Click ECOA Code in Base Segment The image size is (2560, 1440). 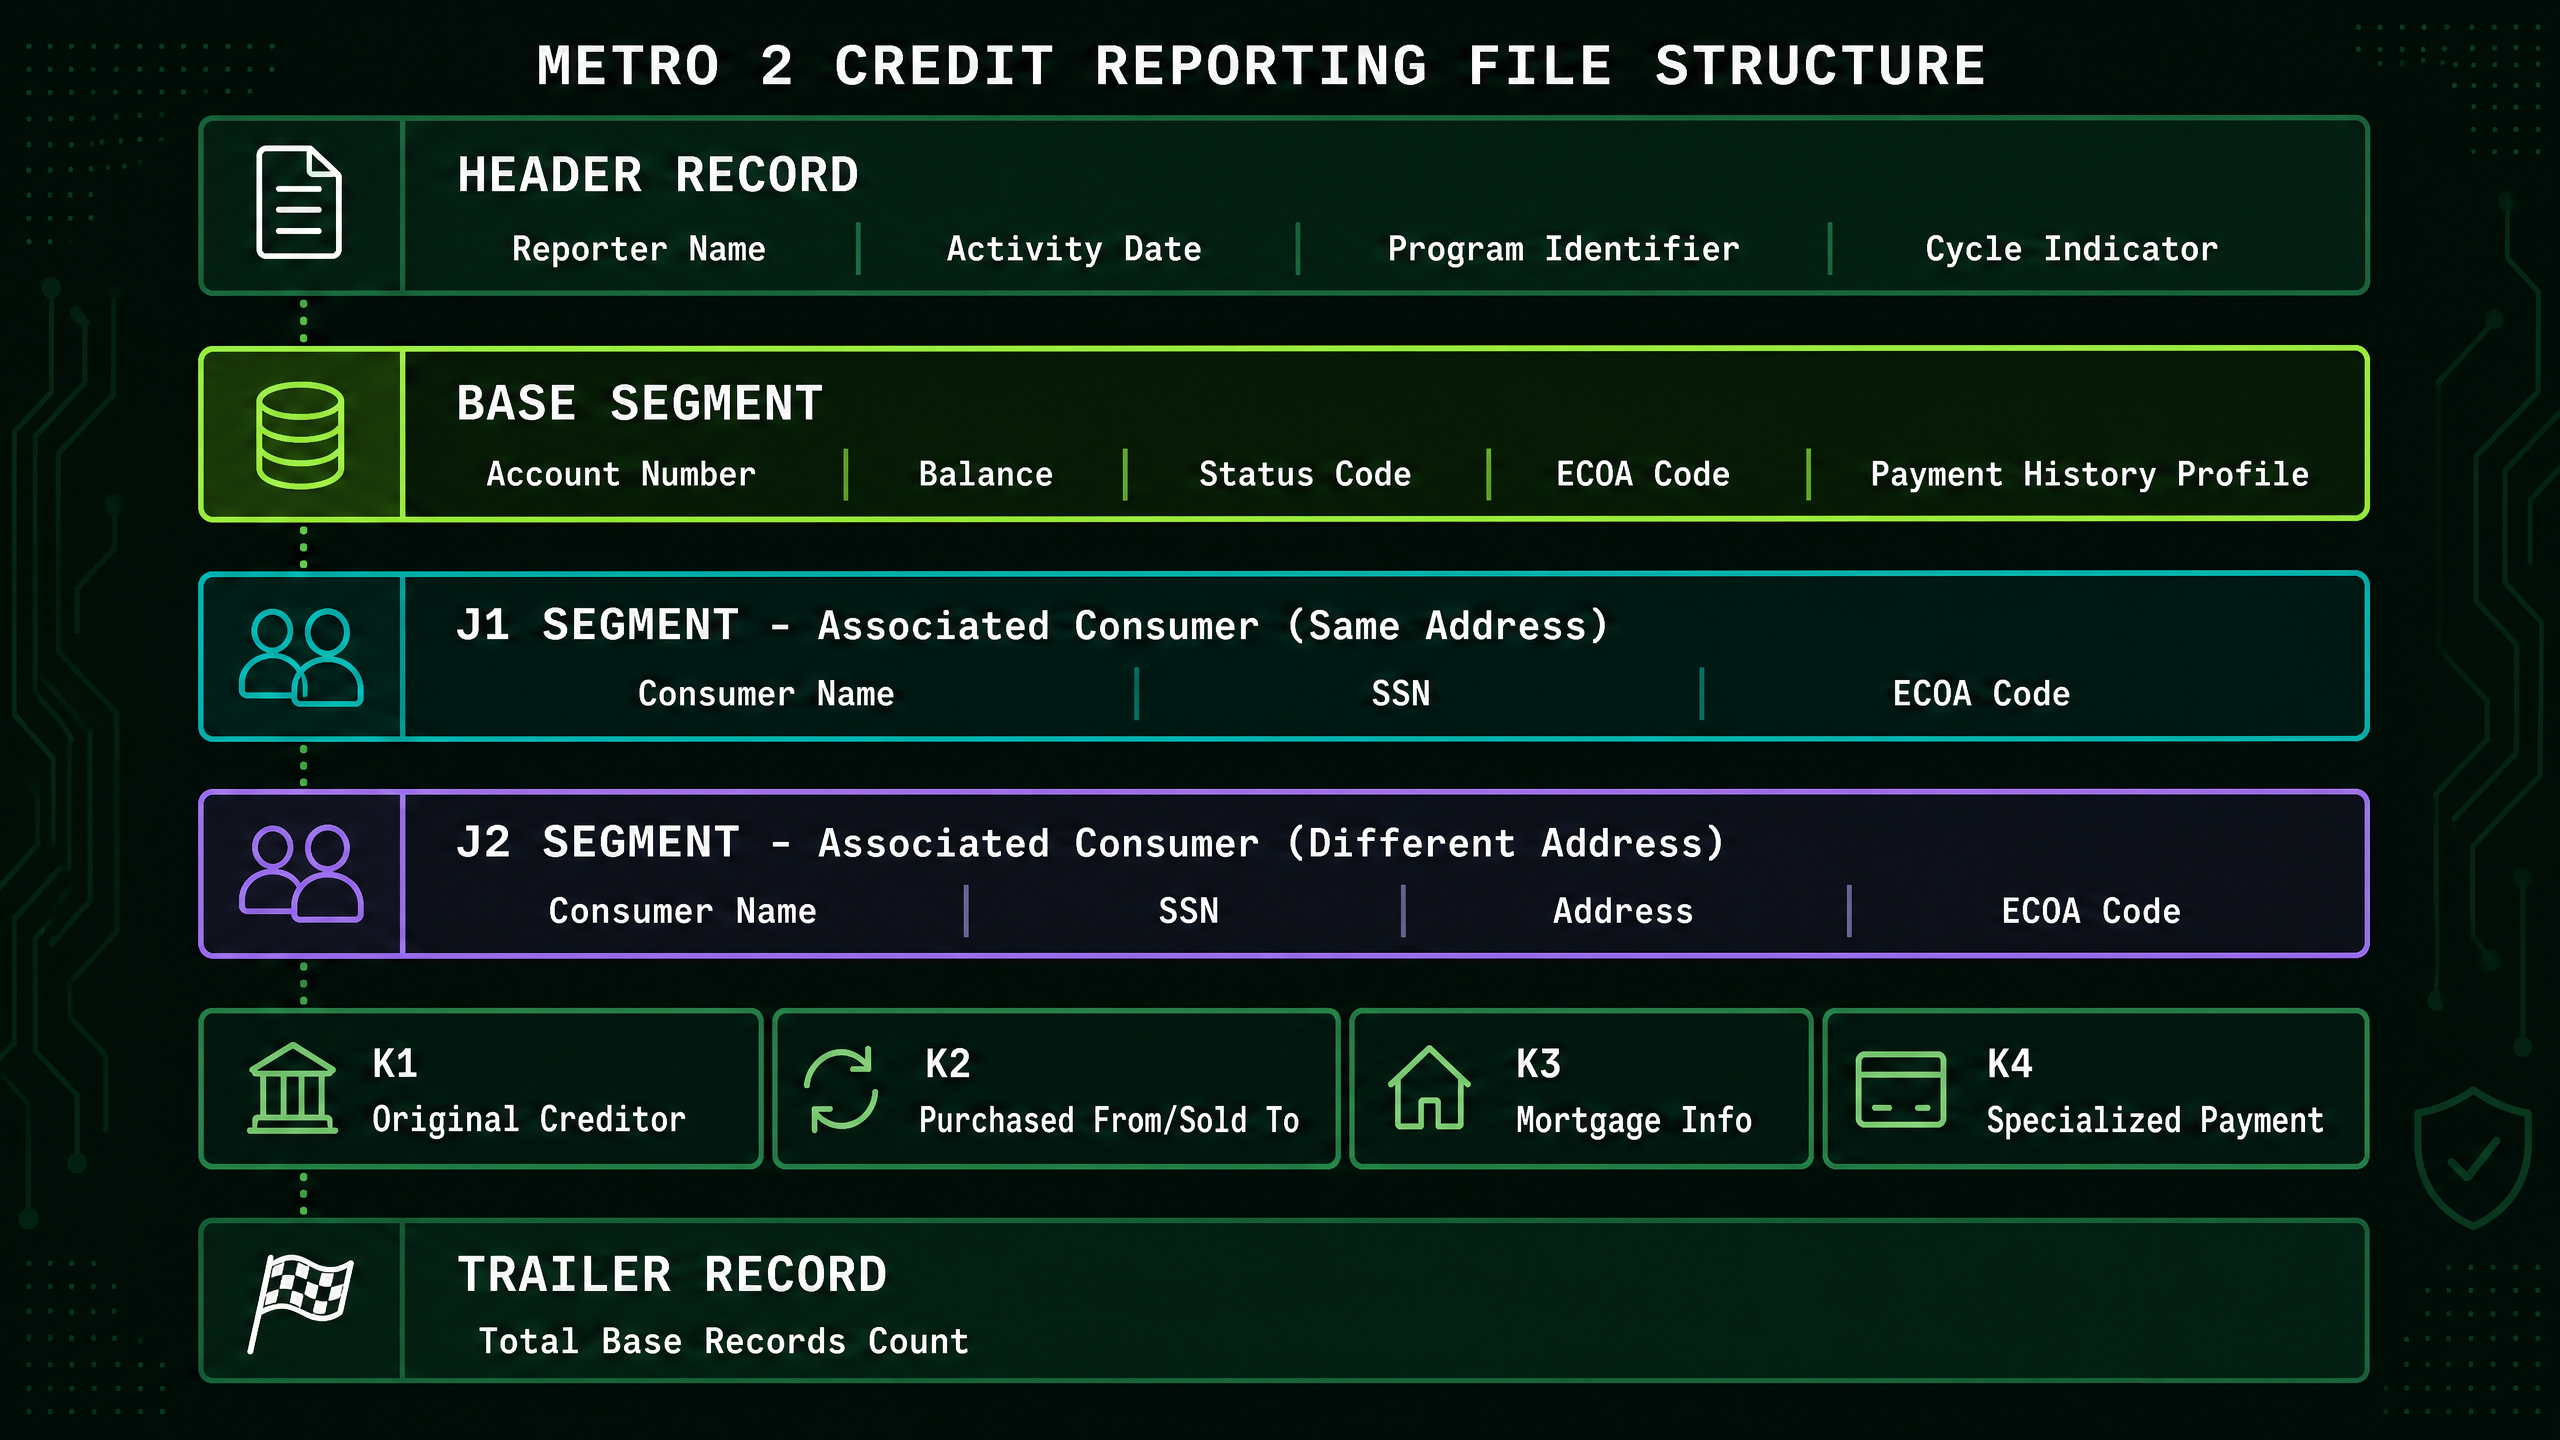1643,474
